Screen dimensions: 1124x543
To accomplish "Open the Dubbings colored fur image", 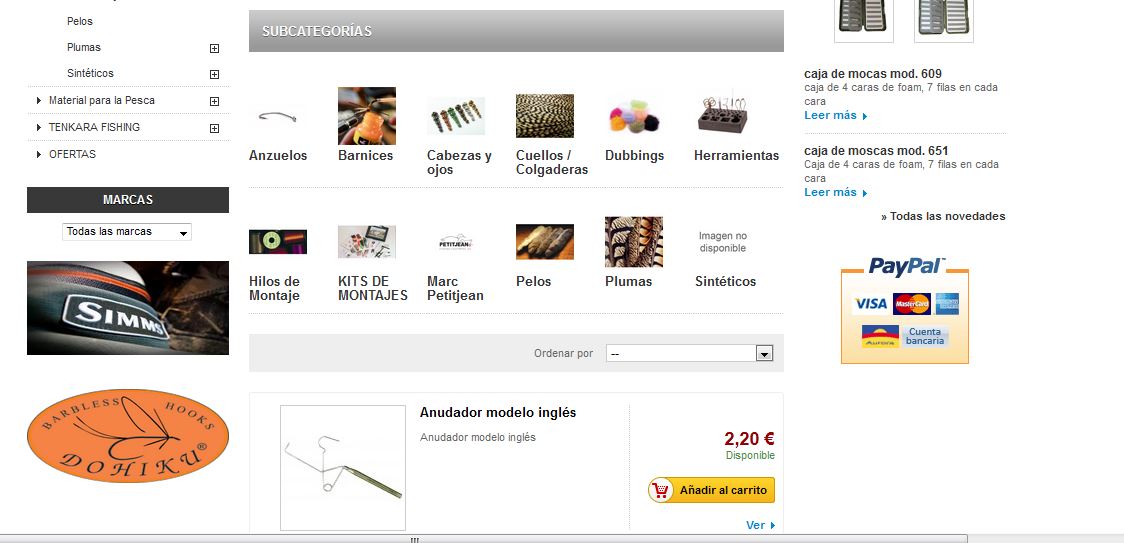I will pos(634,116).
